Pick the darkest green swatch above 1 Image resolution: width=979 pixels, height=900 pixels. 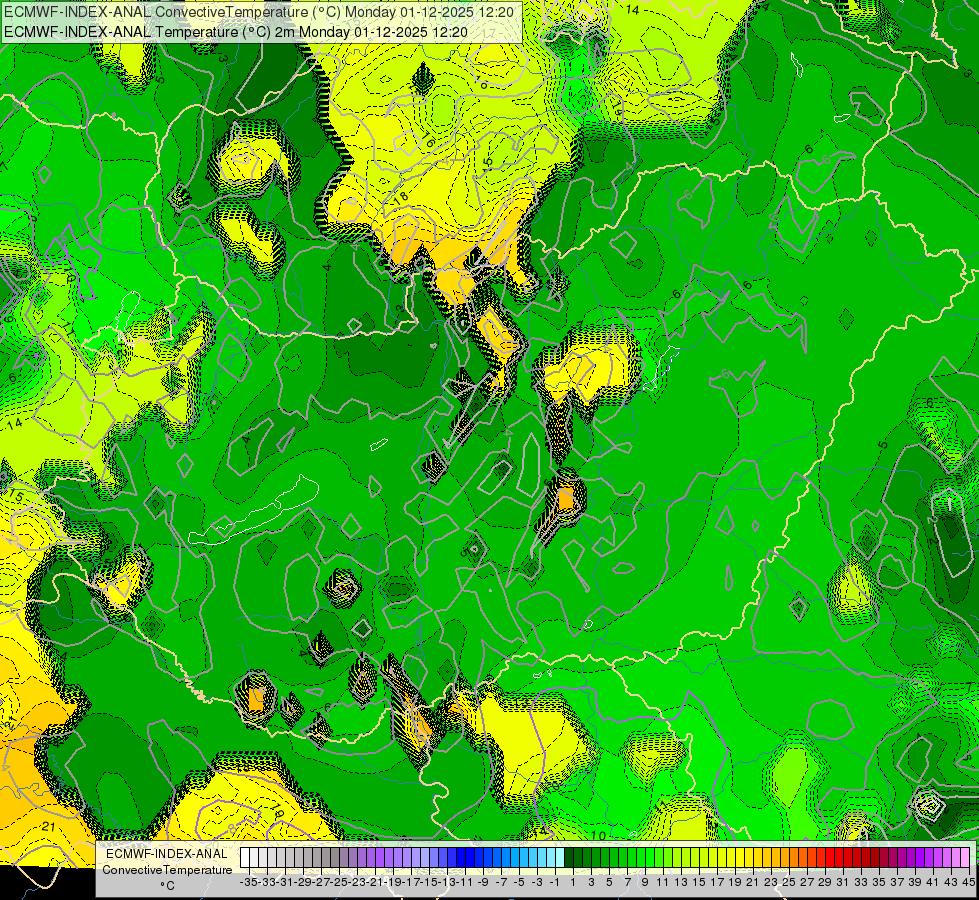569,858
